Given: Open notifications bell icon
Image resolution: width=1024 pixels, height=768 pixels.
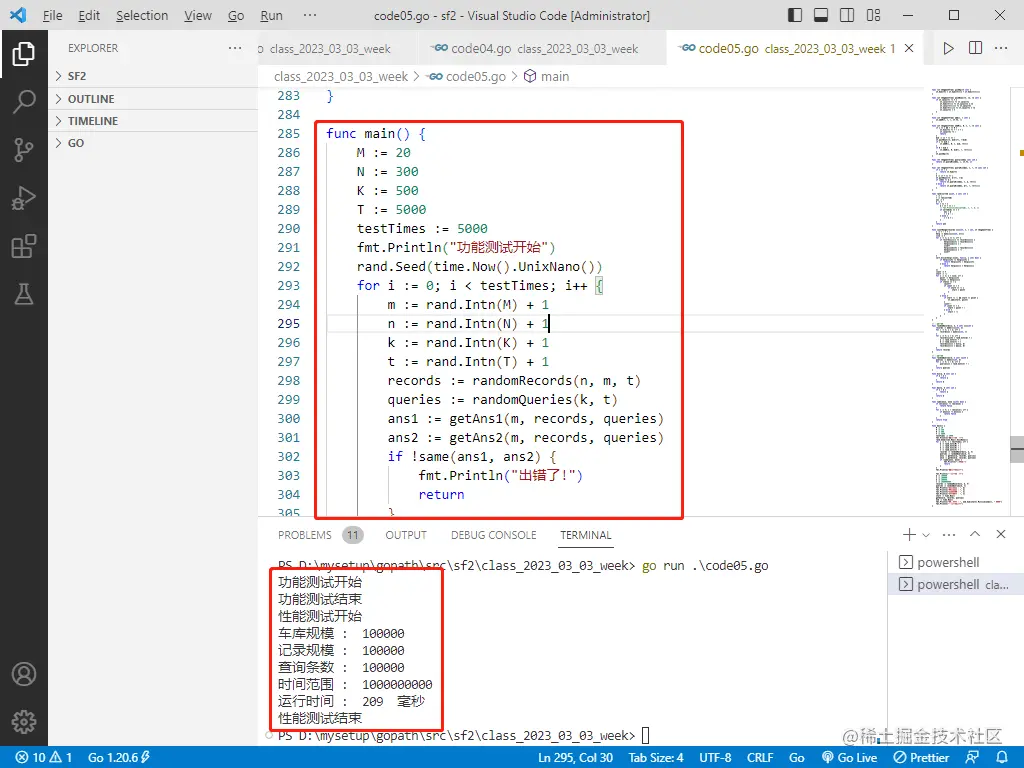Looking at the screenshot, I should pyautogui.click(x=1001, y=758).
